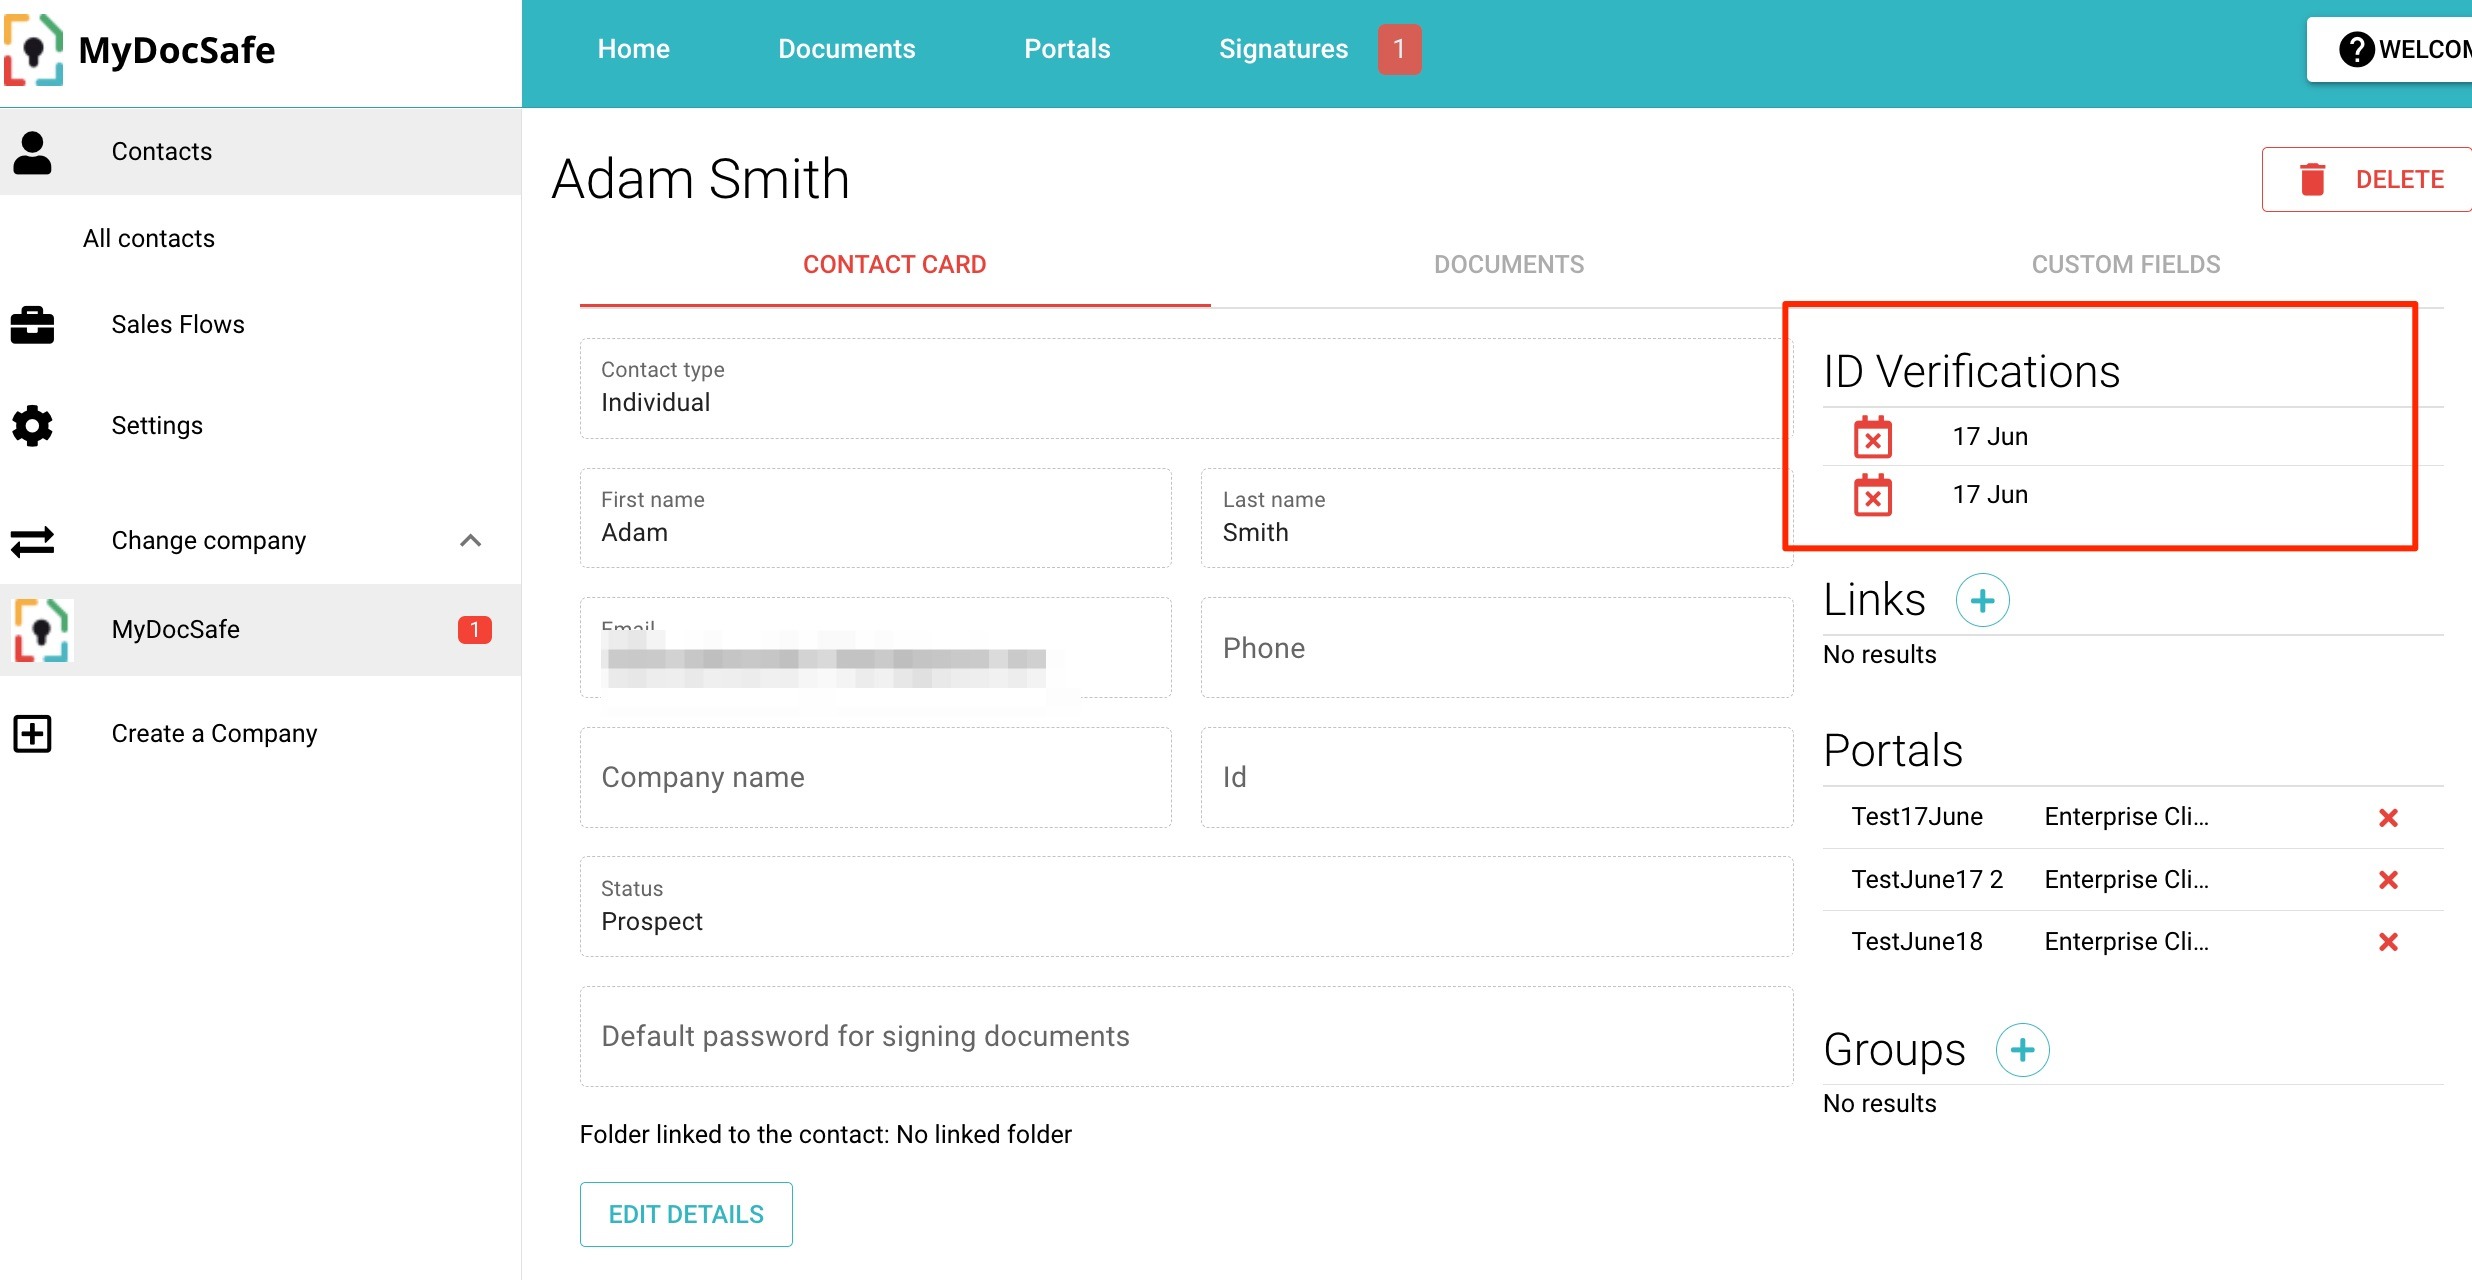Go to the Portals navigation item
The height and width of the screenshot is (1280, 2472).
tap(1066, 48)
